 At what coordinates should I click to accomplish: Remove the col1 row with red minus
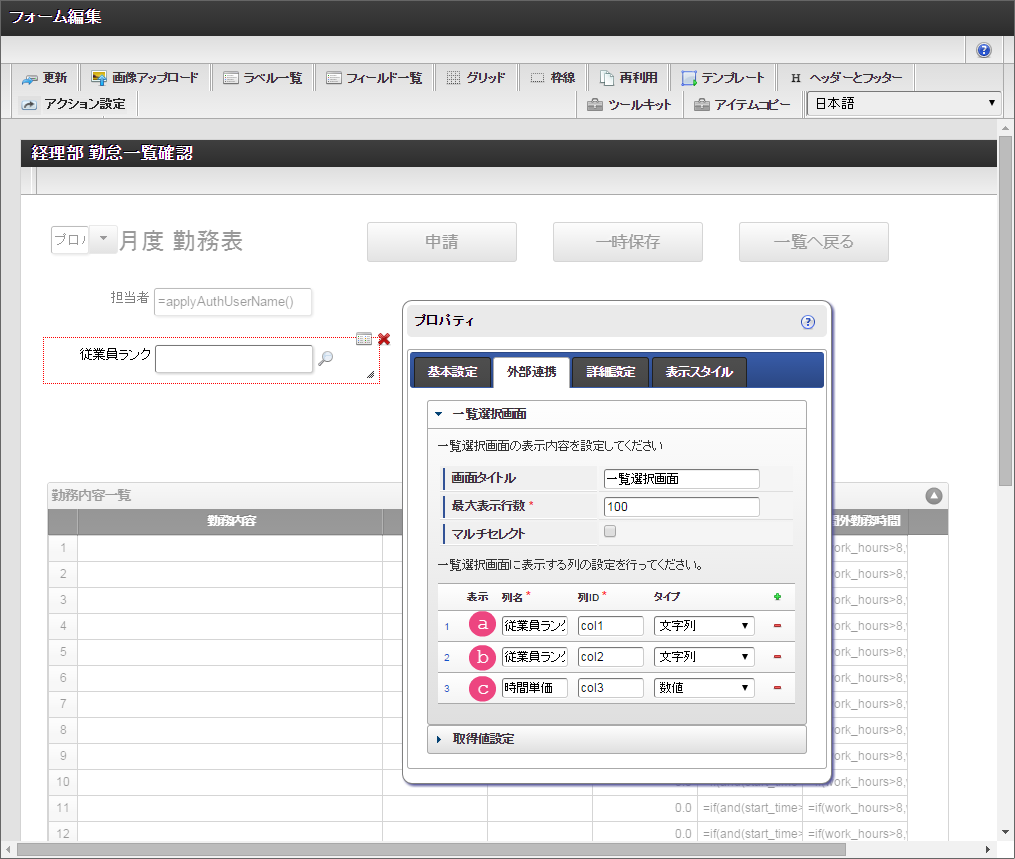pos(777,627)
